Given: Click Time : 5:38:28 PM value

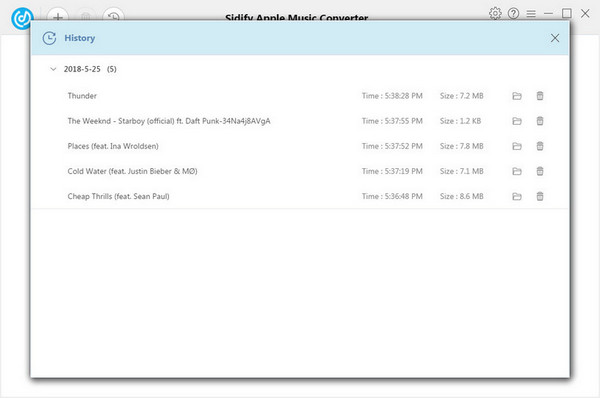Looking at the screenshot, I should [x=392, y=96].
